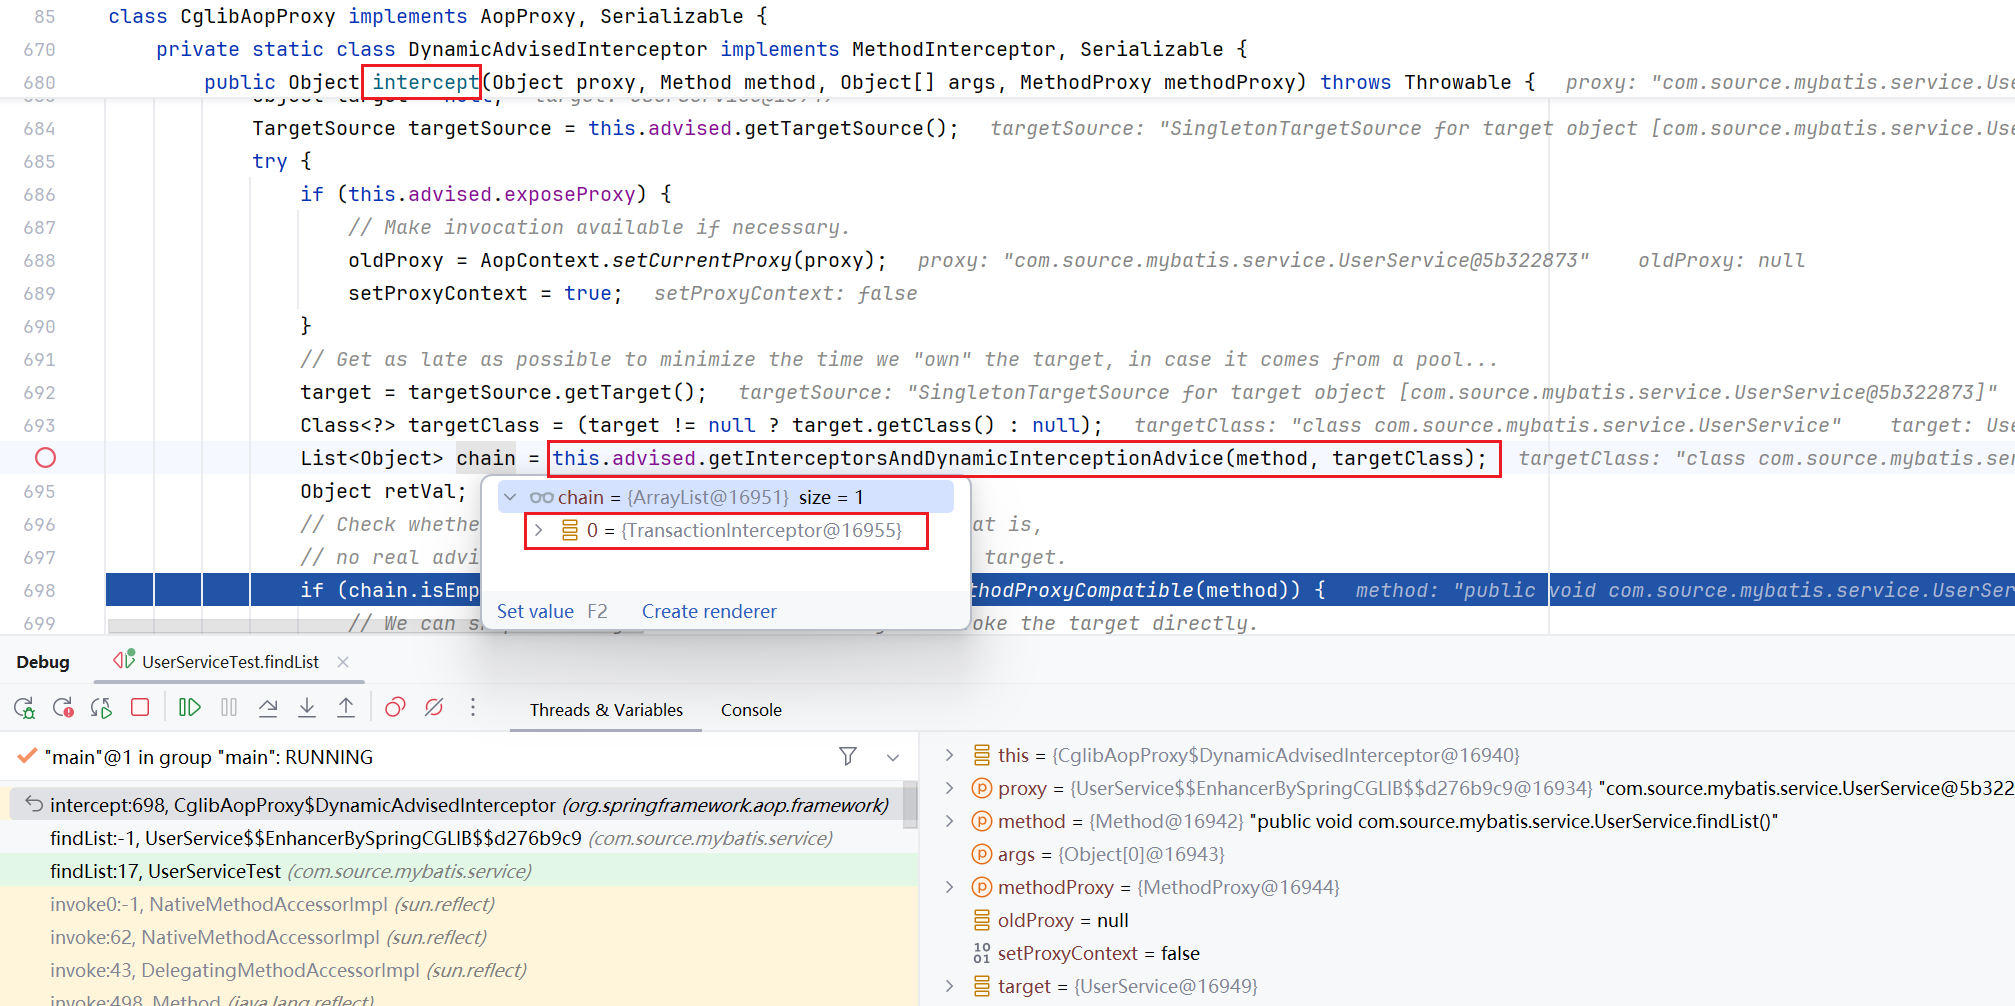Collapse the chain node in the popup
This screenshot has width=2015, height=1006.
(510, 497)
